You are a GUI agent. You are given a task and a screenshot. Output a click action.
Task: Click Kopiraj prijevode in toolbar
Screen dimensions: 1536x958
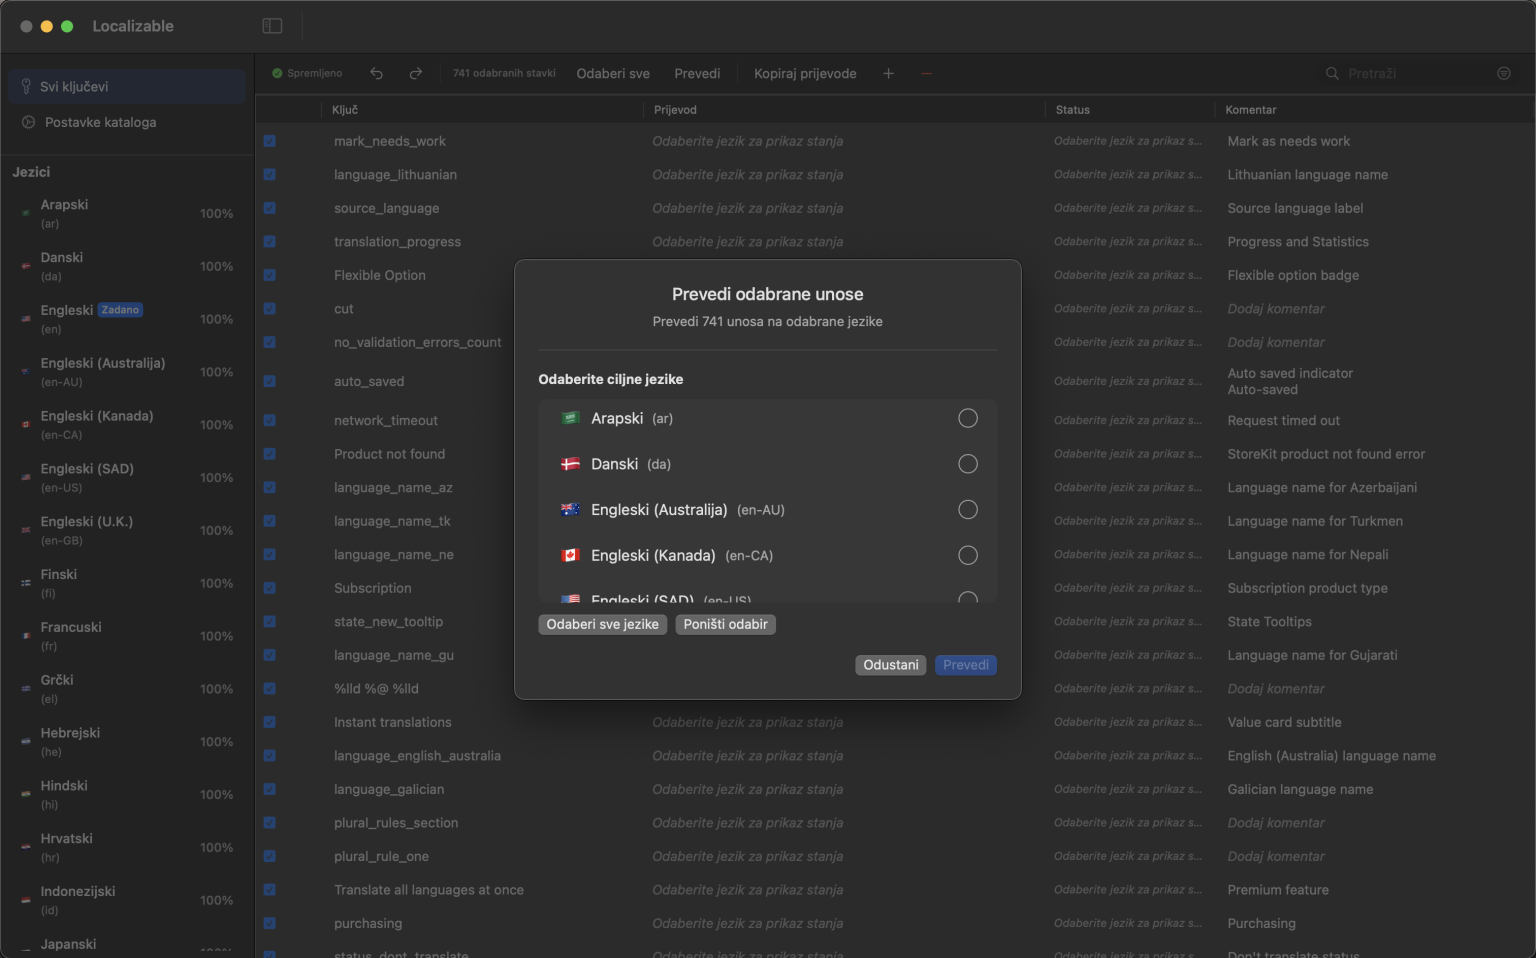[x=805, y=73]
